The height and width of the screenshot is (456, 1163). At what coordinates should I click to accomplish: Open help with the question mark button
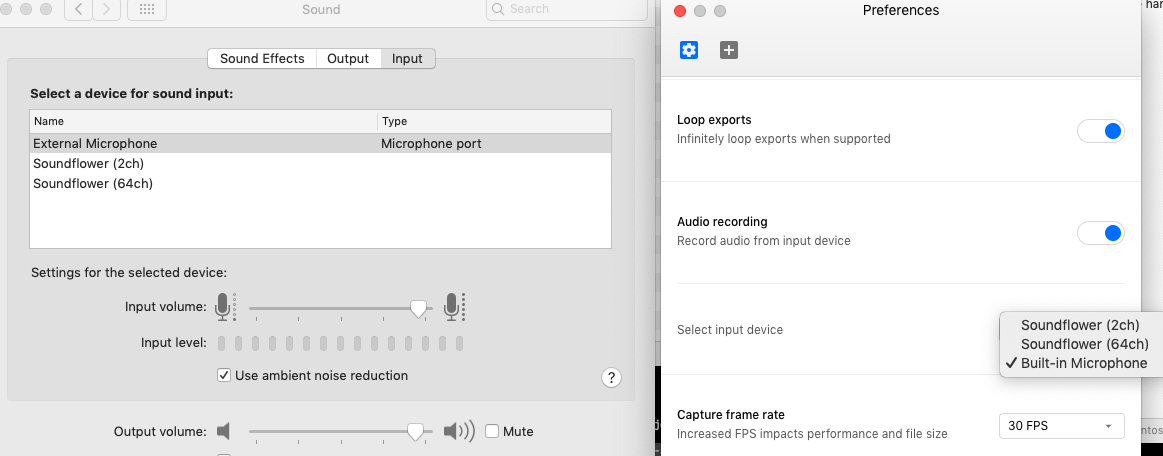coord(610,377)
